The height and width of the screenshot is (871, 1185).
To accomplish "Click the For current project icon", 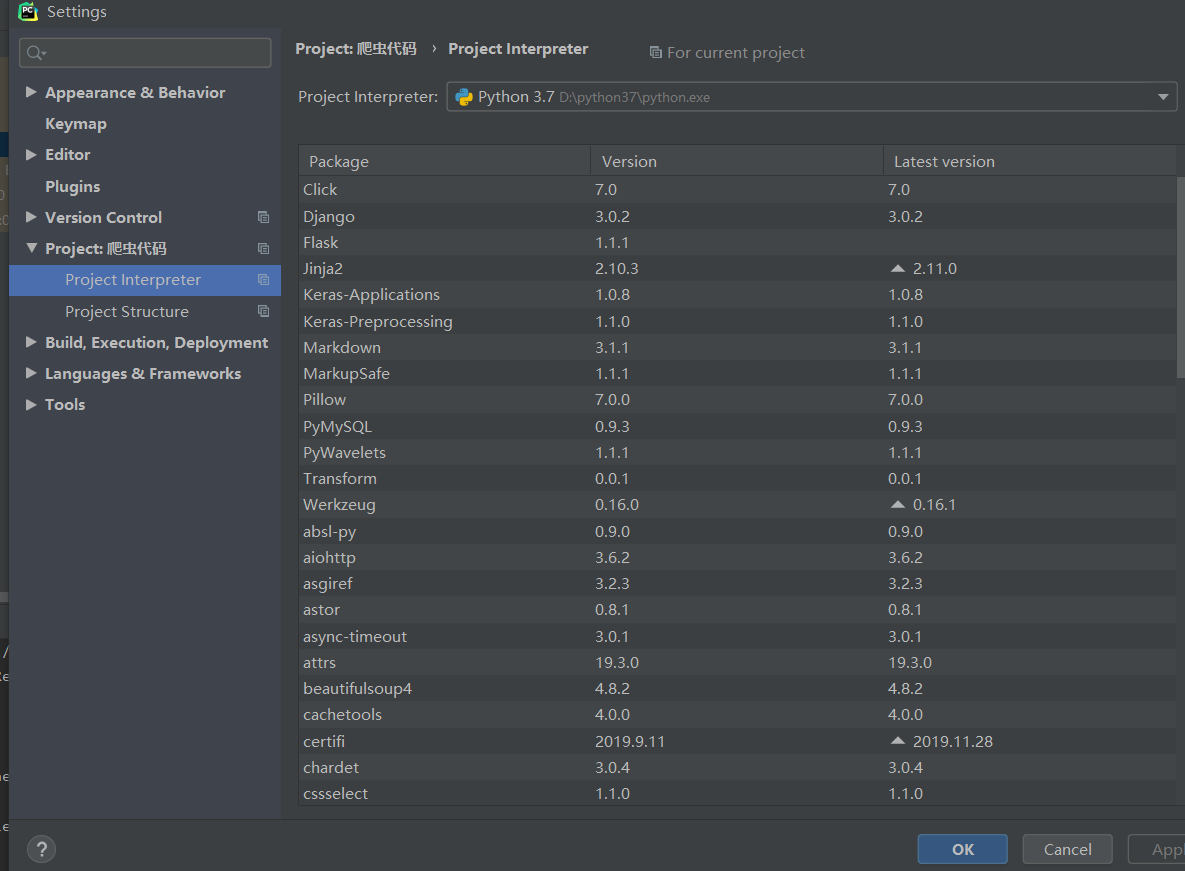I will click(655, 52).
